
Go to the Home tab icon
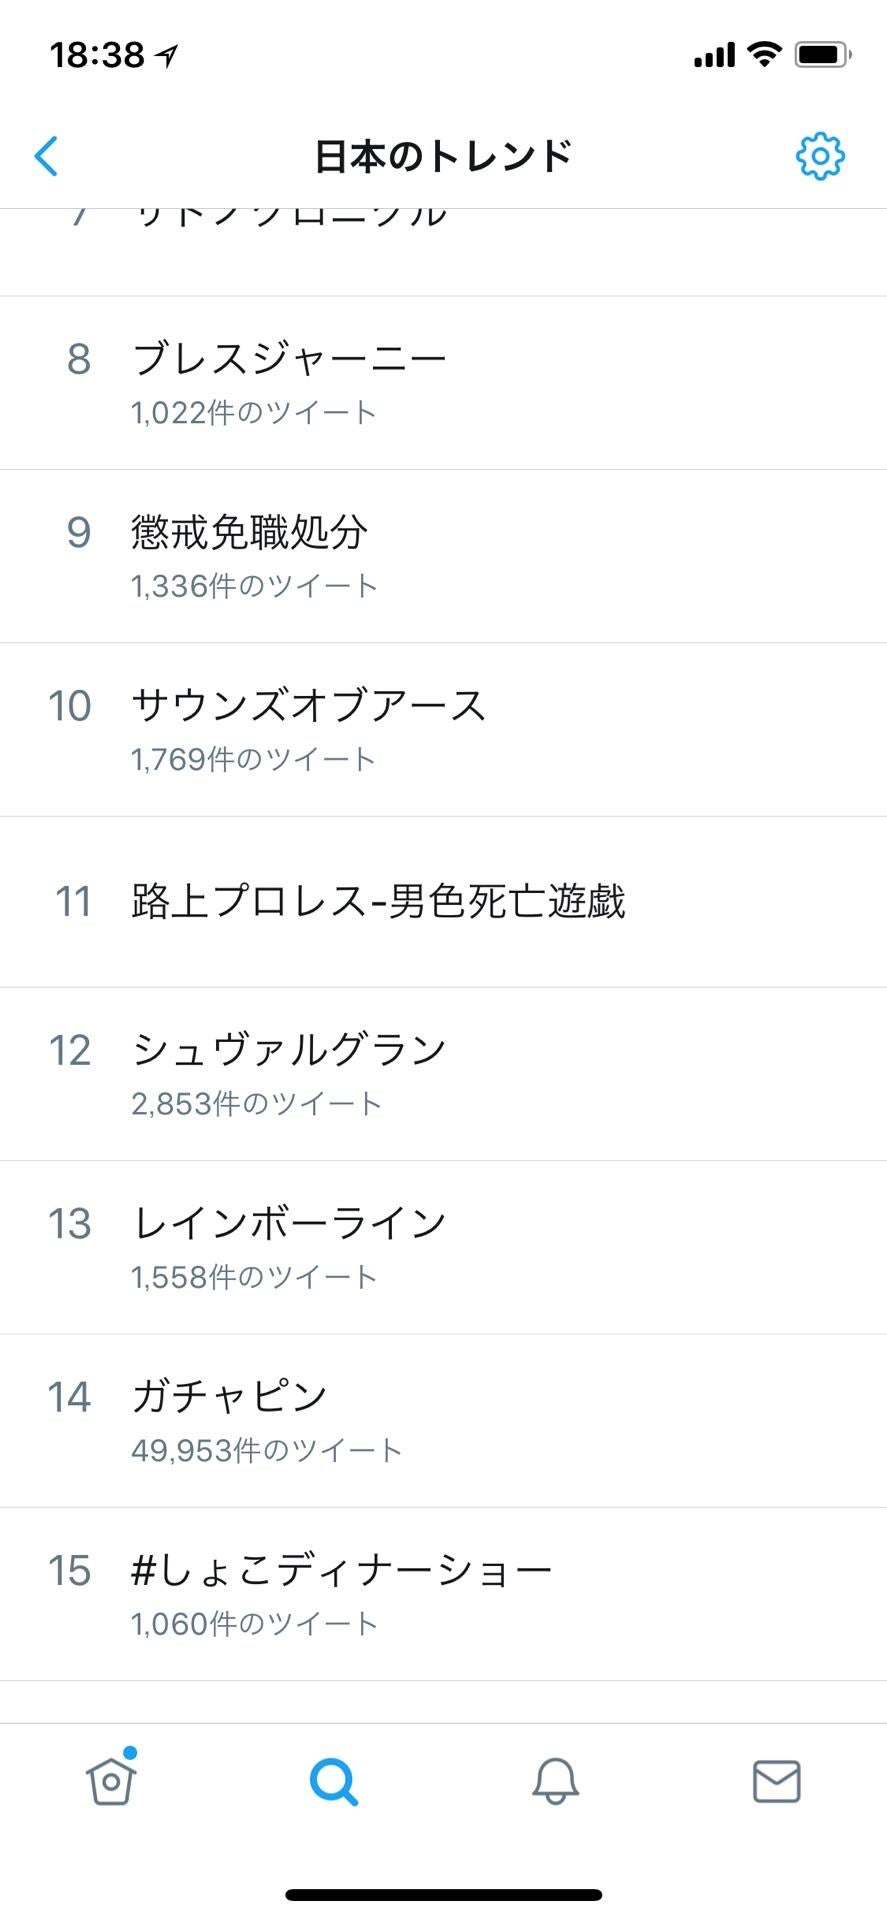point(111,1780)
